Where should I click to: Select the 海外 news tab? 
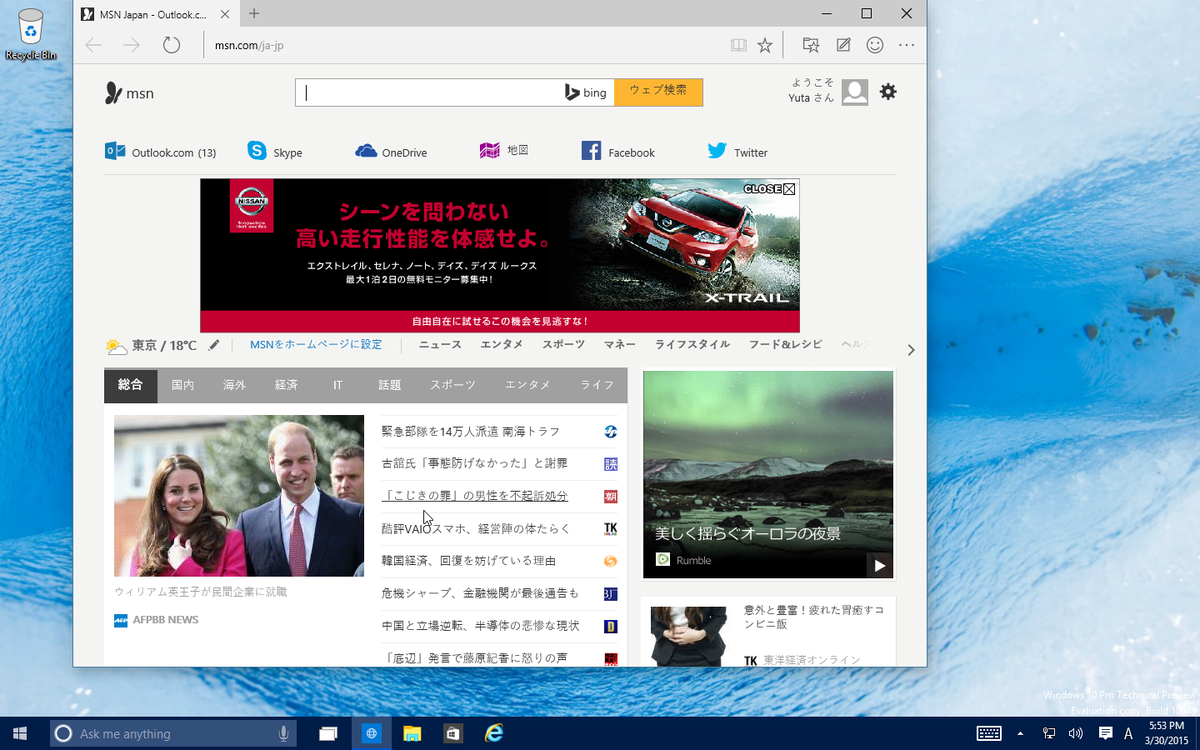[x=235, y=385]
